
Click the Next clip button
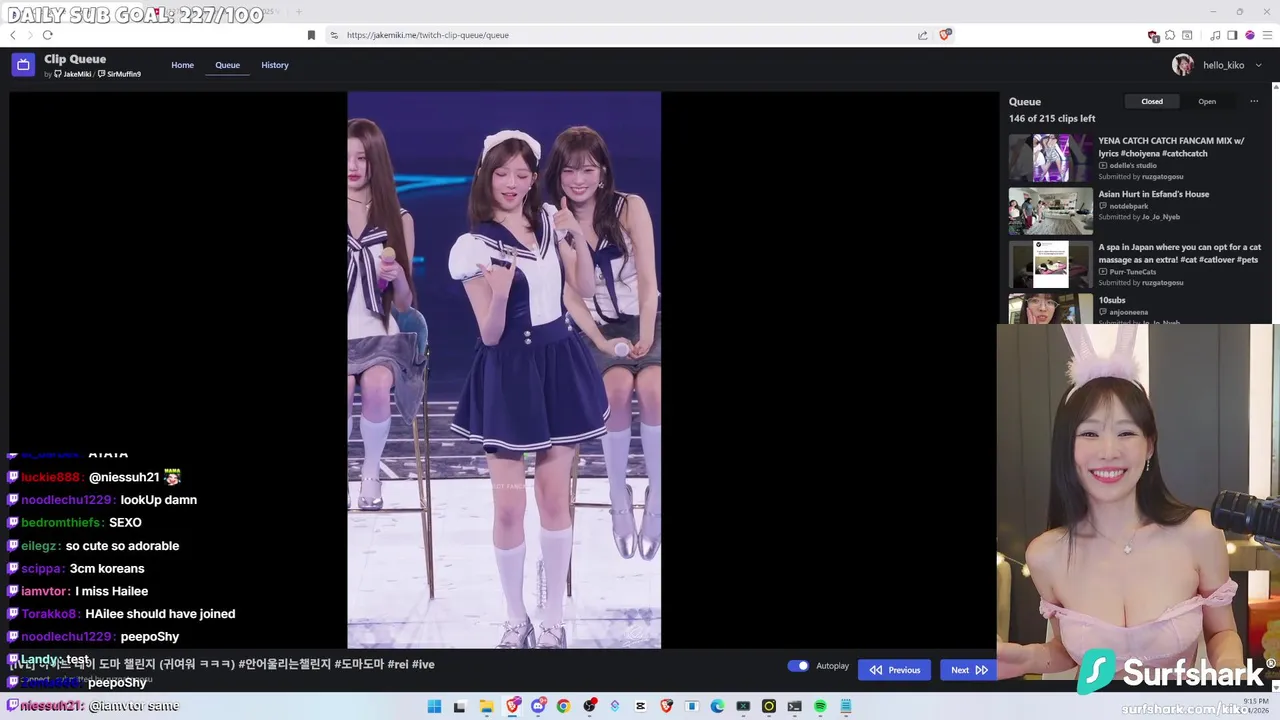[x=969, y=670]
